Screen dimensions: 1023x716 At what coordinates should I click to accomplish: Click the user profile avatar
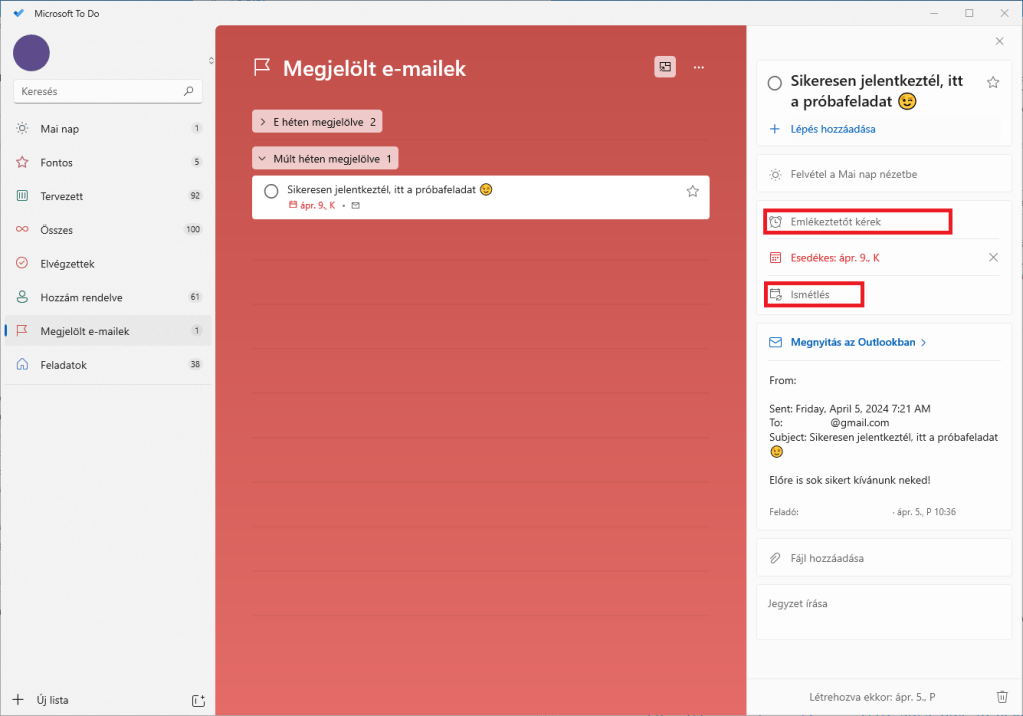[x=32, y=53]
